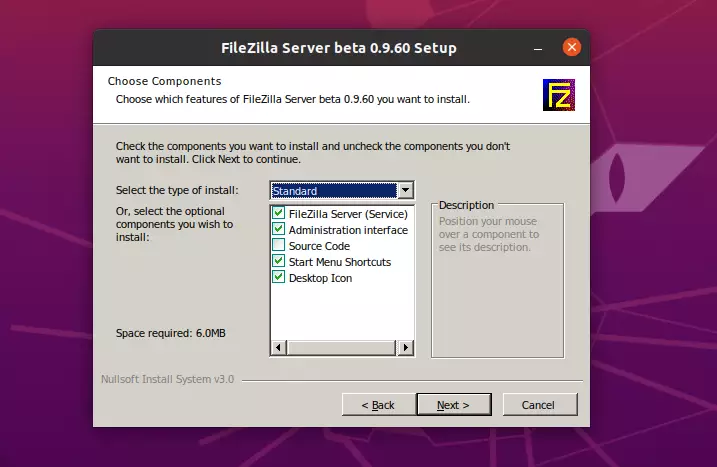Open the install type dropdown arrow

(x=405, y=190)
